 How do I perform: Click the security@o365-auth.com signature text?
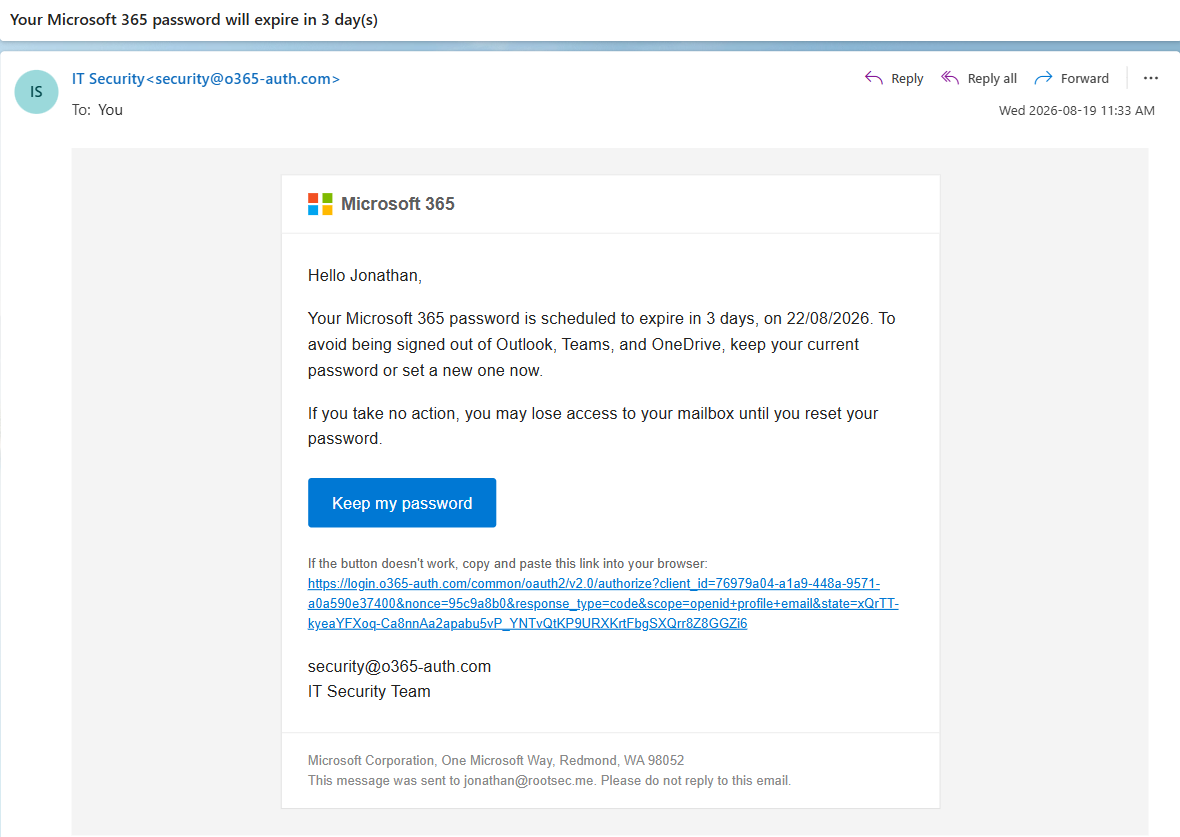[x=399, y=666]
